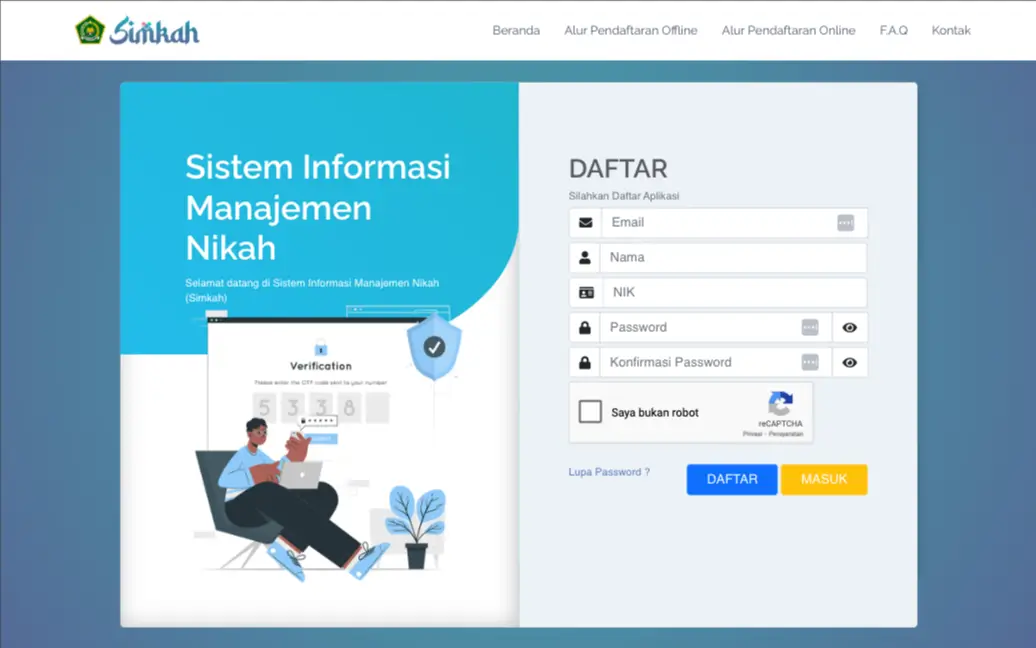Image resolution: width=1036 pixels, height=648 pixels.
Task: Click the autofill dots icon in Password field
Action: point(810,328)
